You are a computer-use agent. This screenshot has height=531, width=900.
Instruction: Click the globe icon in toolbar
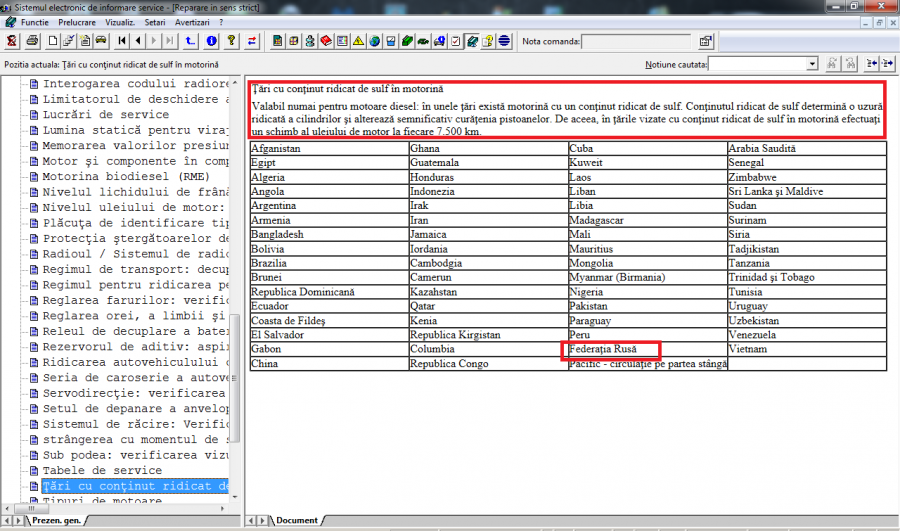point(374,41)
